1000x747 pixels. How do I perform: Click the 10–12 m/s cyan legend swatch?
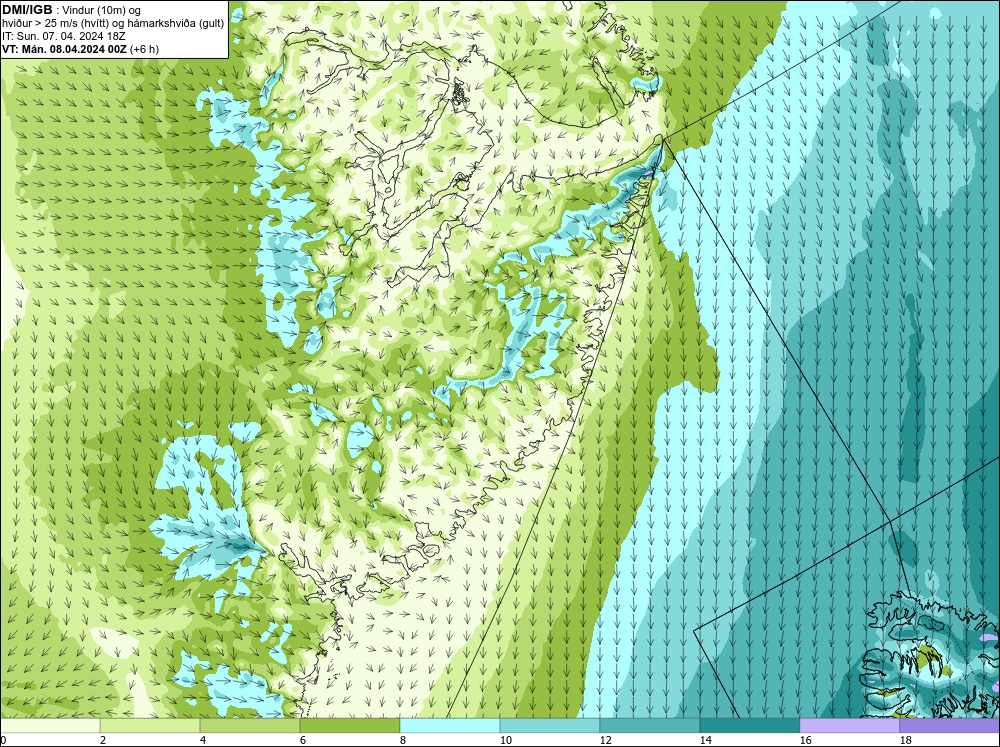coord(550,726)
